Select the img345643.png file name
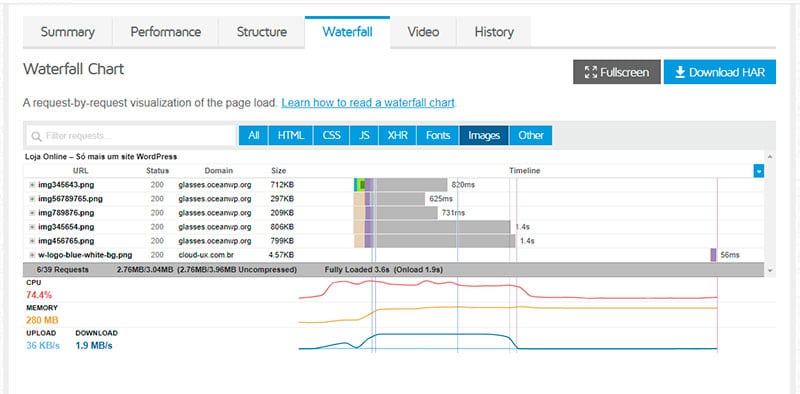The image size is (800, 394). click(66, 185)
